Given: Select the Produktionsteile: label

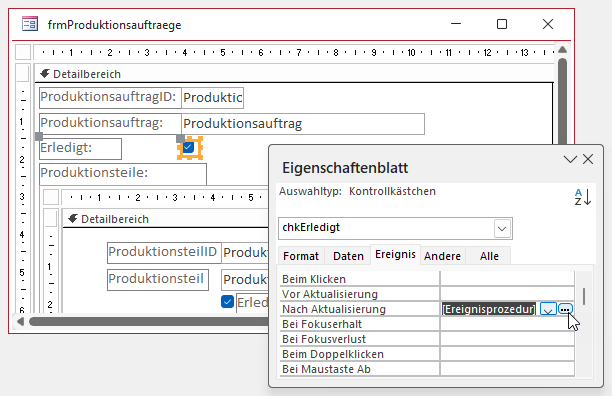Looking at the screenshot, I should (123, 174).
